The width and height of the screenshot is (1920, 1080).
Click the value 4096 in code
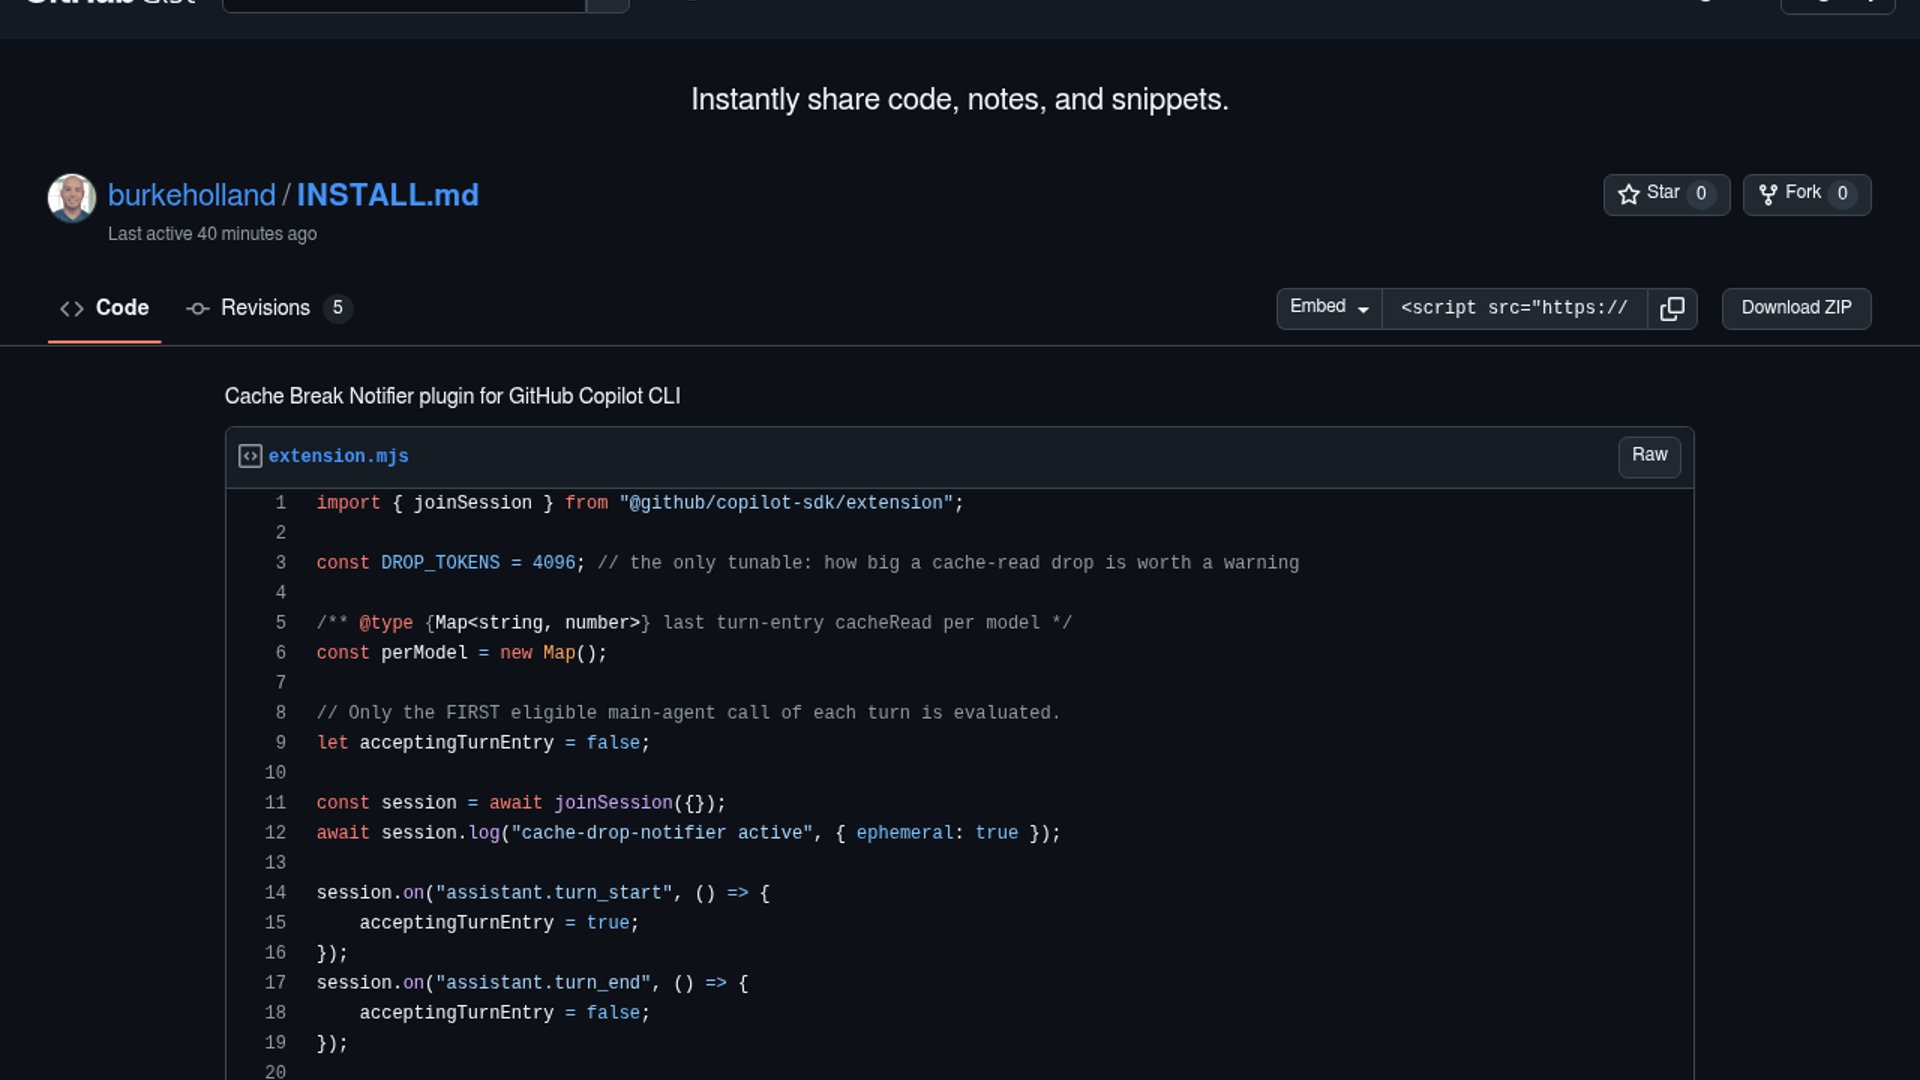pyautogui.click(x=554, y=563)
